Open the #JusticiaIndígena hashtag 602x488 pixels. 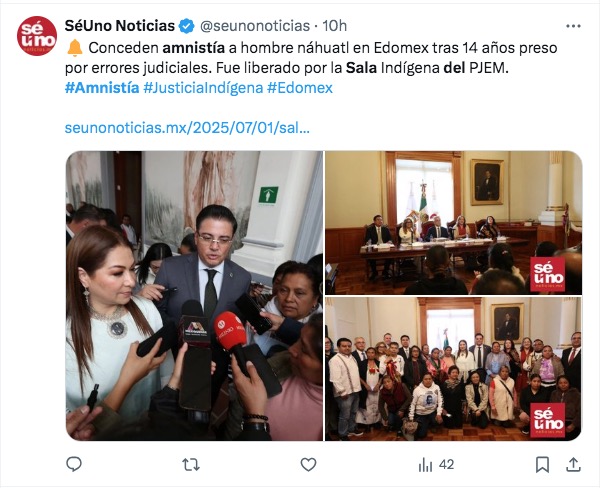pos(203,88)
